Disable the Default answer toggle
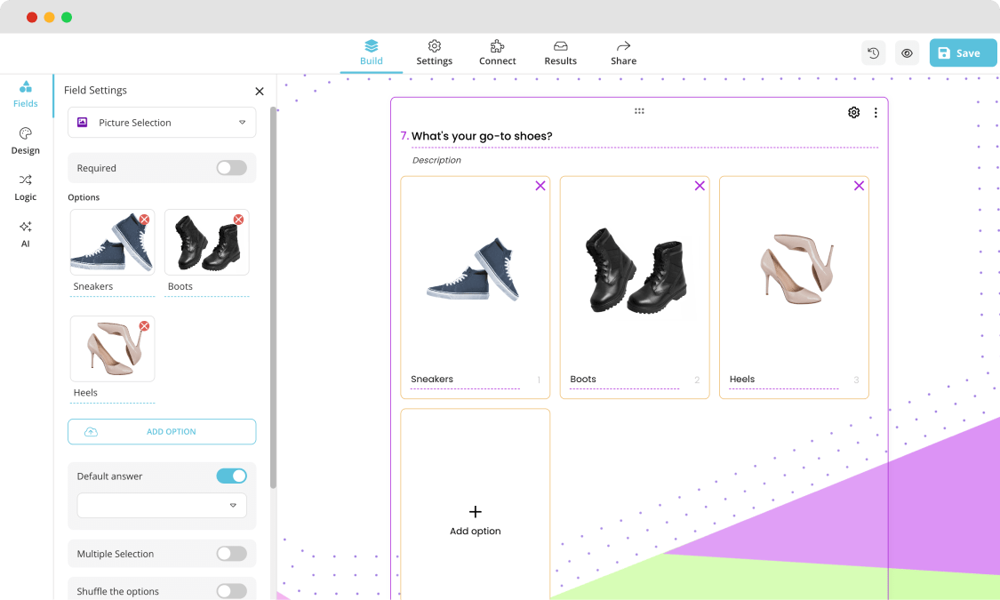Screen dimensions: 1000x600 (231, 476)
